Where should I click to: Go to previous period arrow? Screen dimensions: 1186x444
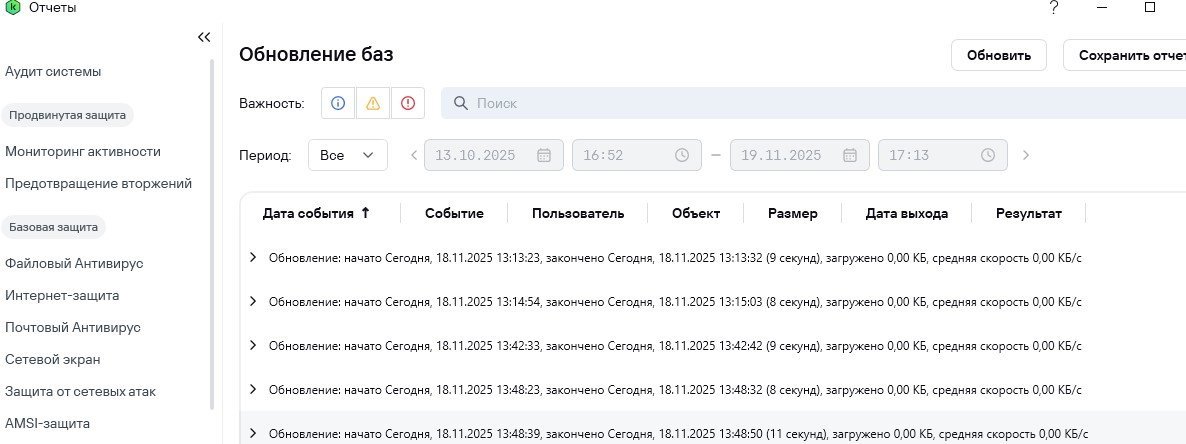click(x=414, y=155)
